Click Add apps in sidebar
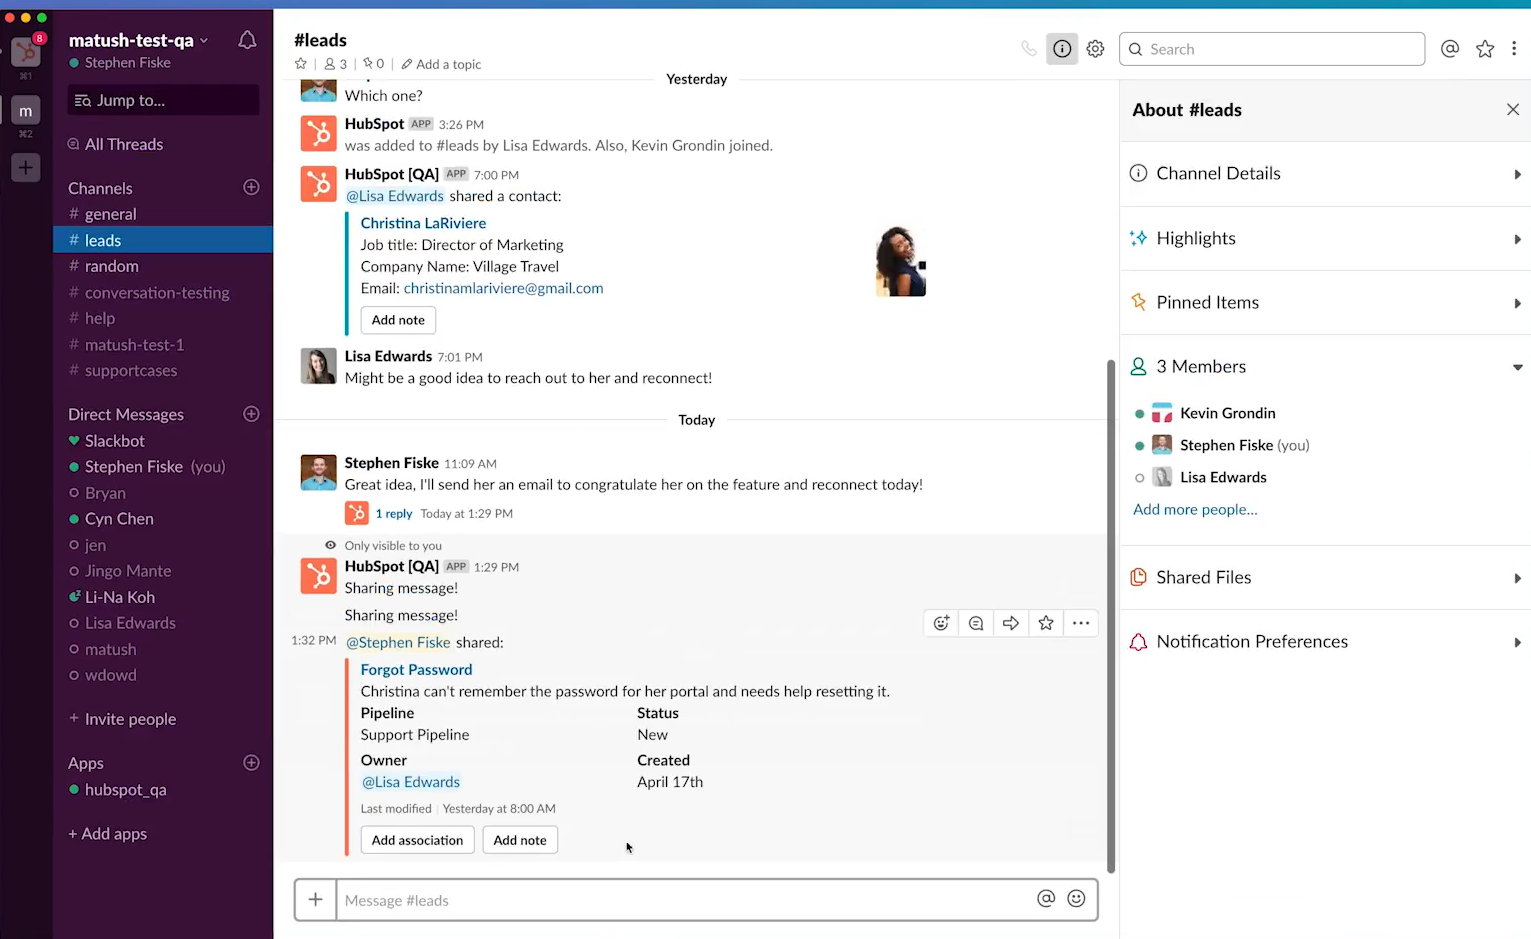1531x939 pixels. pyautogui.click(x=107, y=833)
